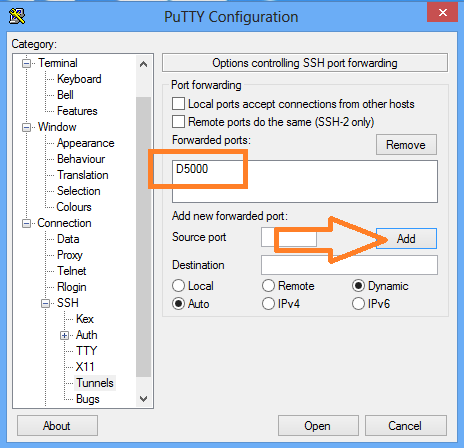Collapse the Window tree node
464x448 pixels.
26,127
